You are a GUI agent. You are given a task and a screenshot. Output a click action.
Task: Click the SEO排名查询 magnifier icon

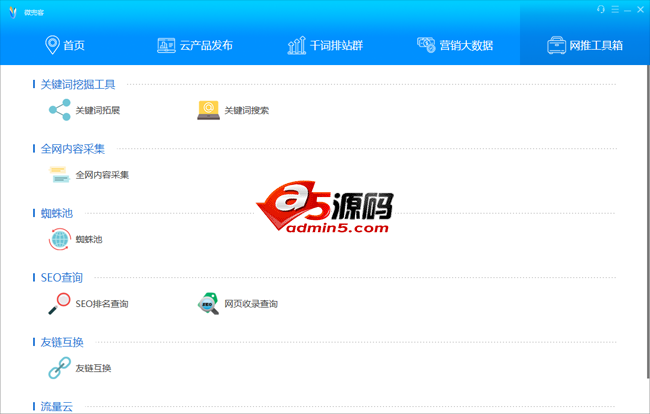pyautogui.click(x=59, y=303)
